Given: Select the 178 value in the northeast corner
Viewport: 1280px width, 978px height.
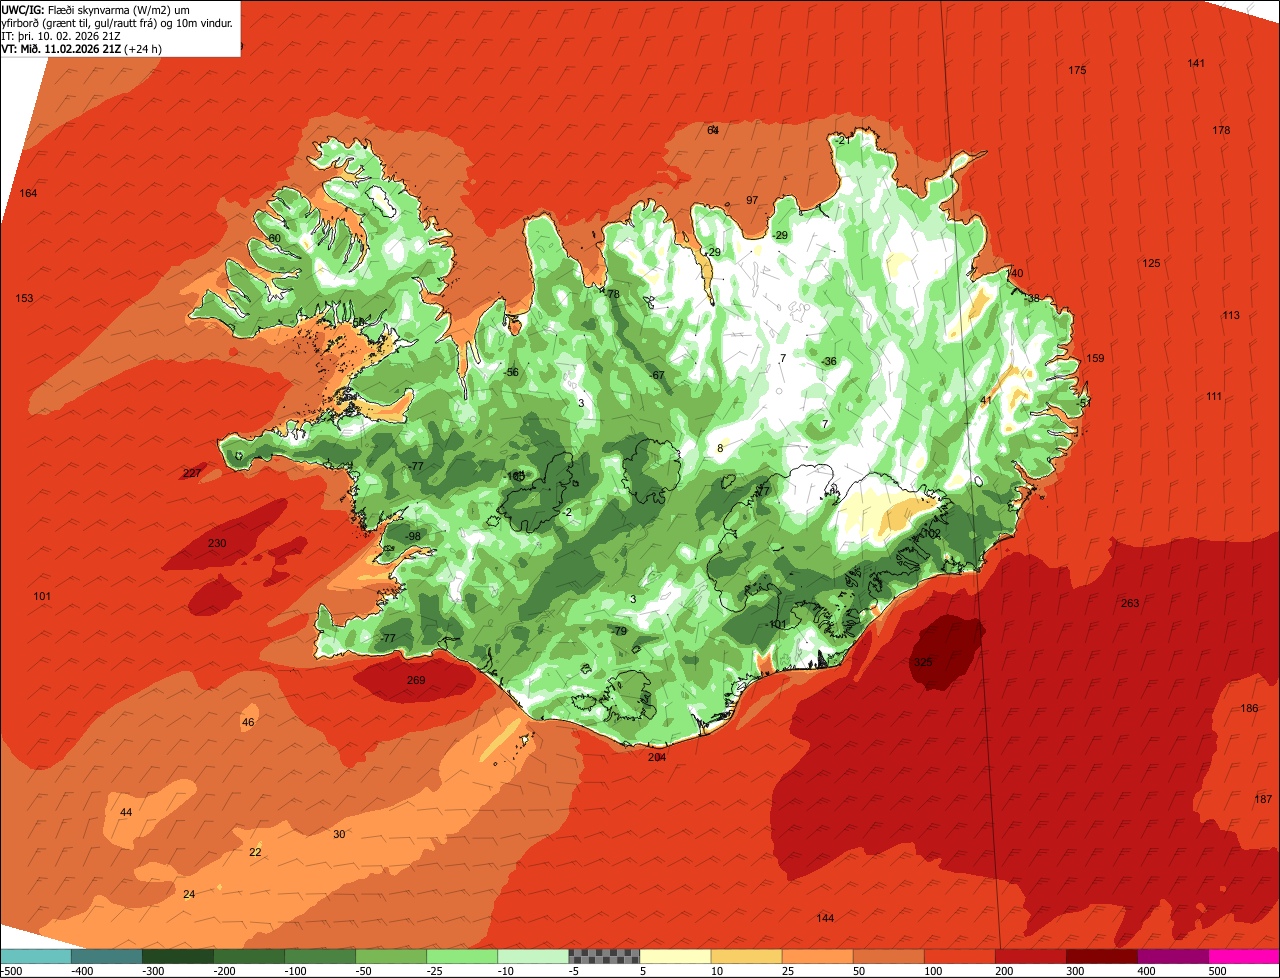Looking at the screenshot, I should click(x=1221, y=131).
